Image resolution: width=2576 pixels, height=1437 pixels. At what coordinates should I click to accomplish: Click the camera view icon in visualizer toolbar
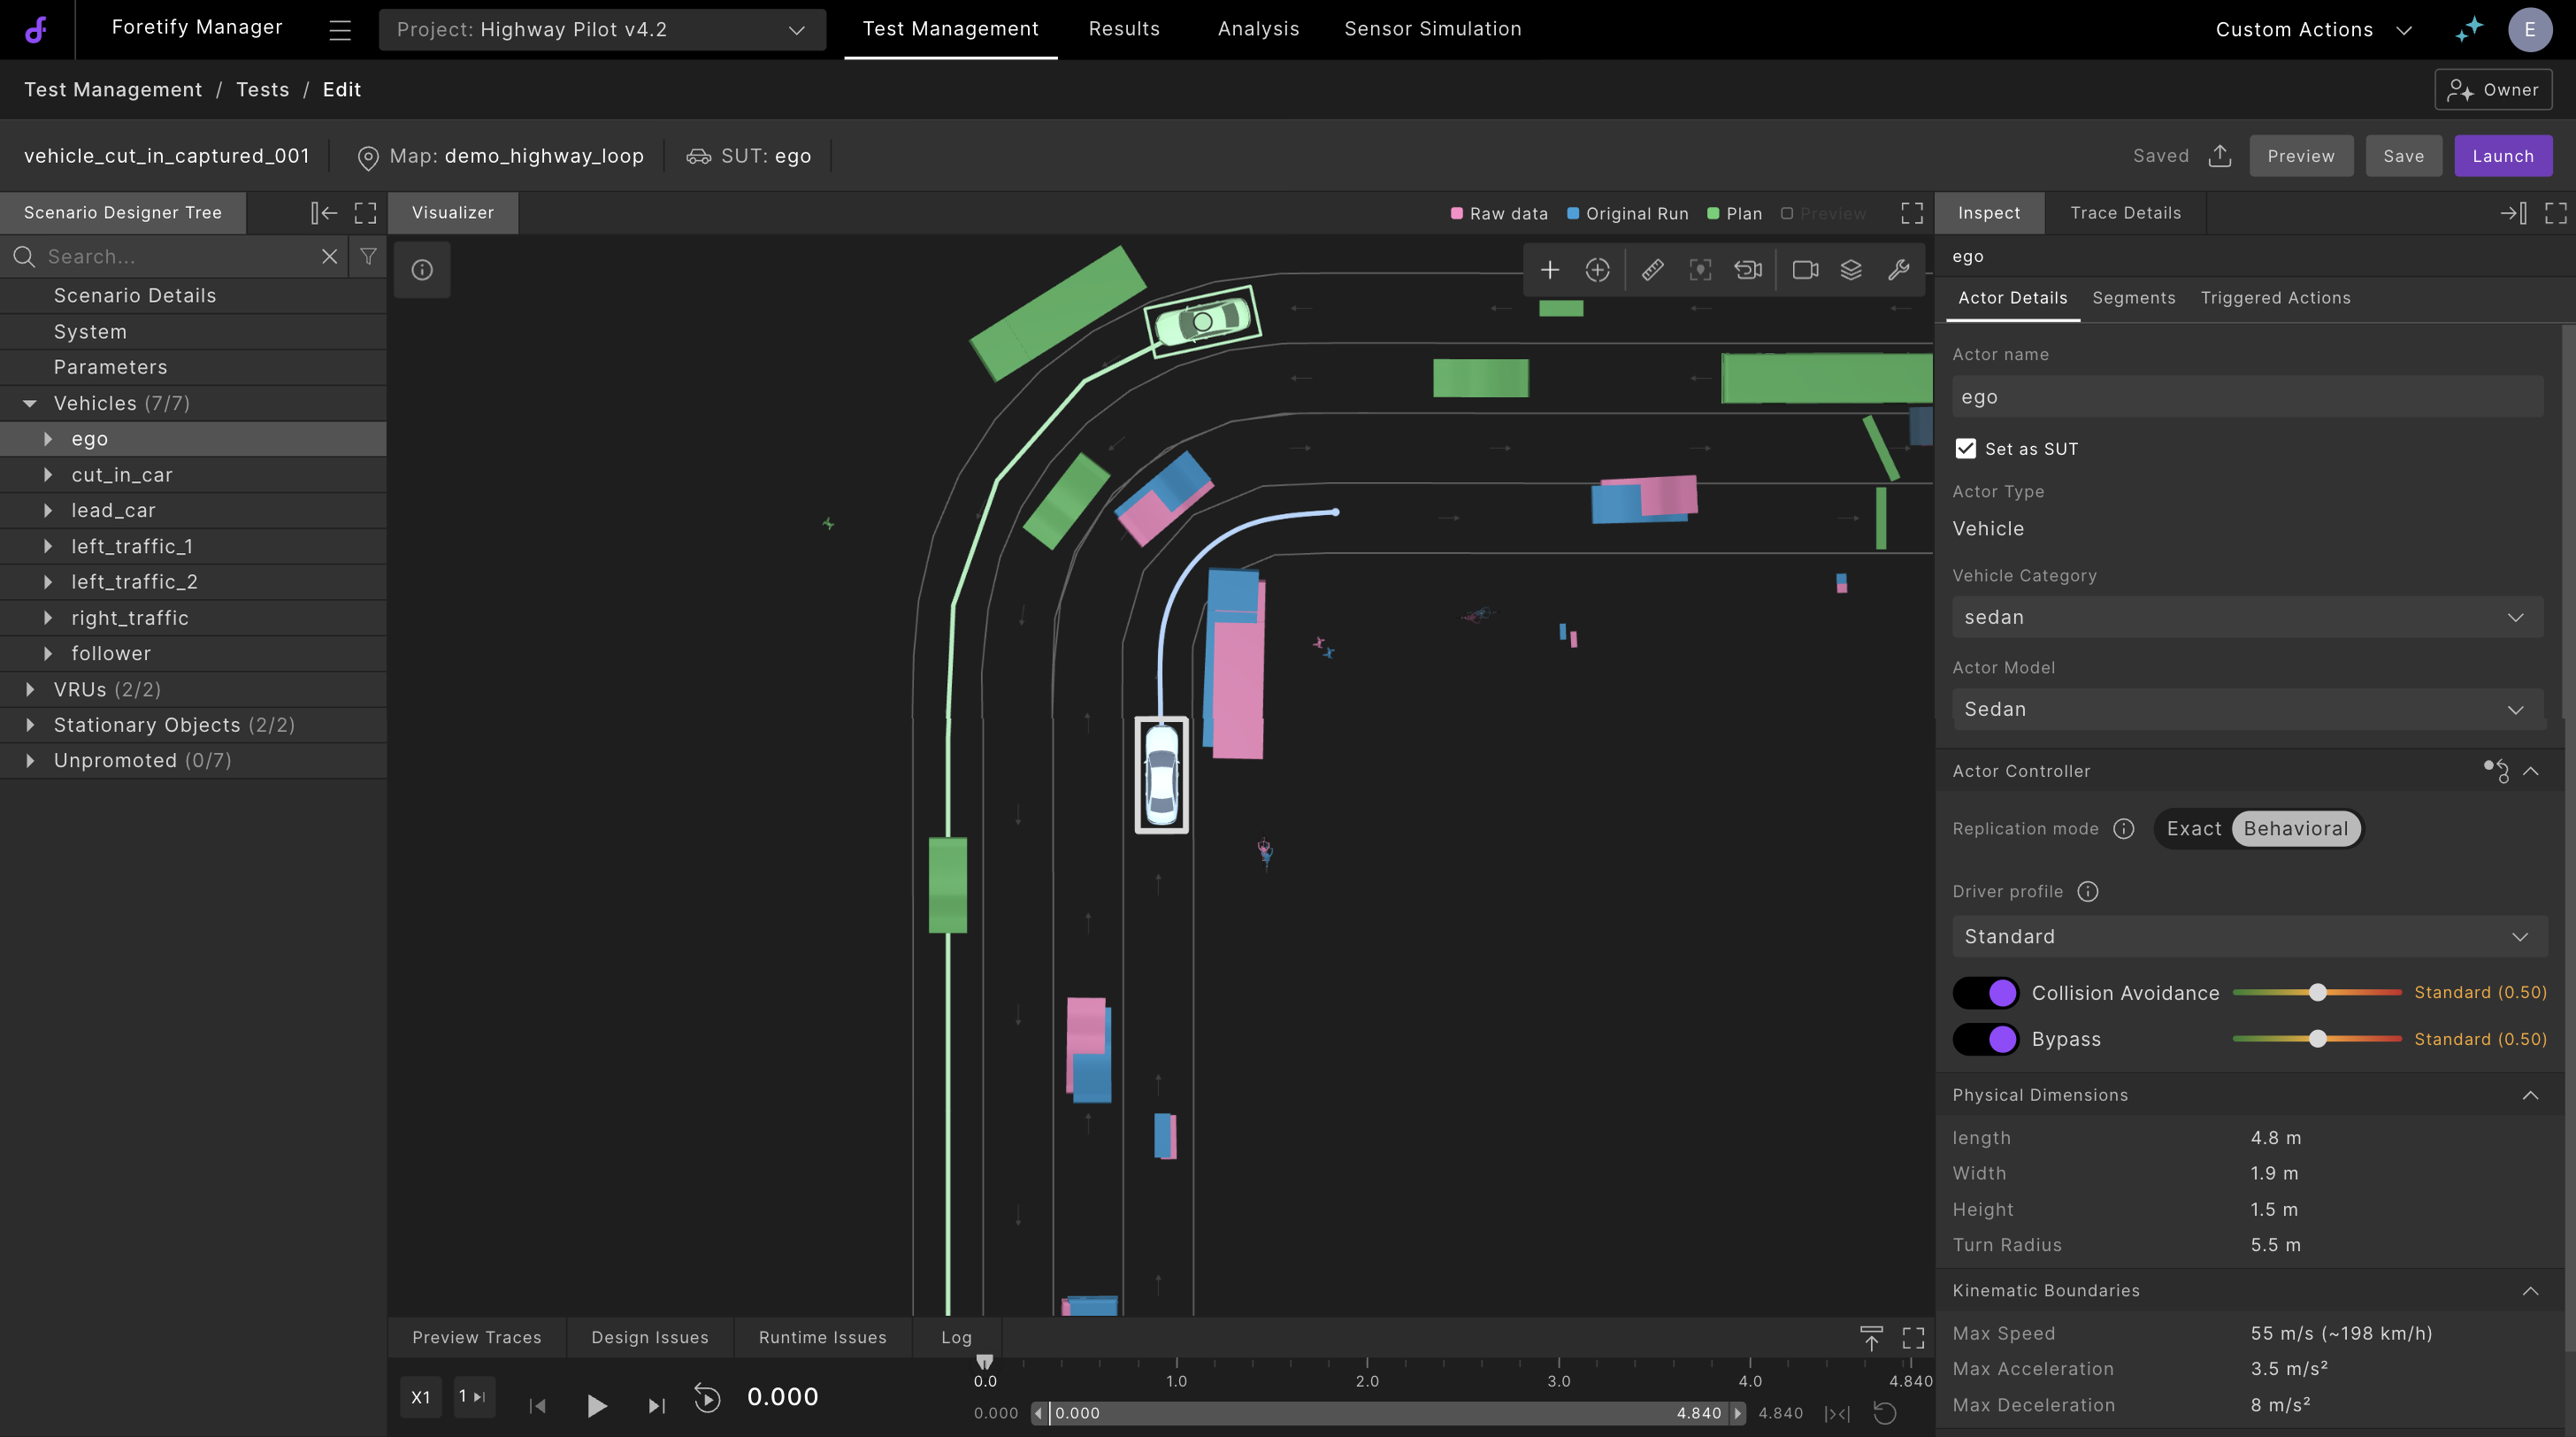tap(1805, 270)
